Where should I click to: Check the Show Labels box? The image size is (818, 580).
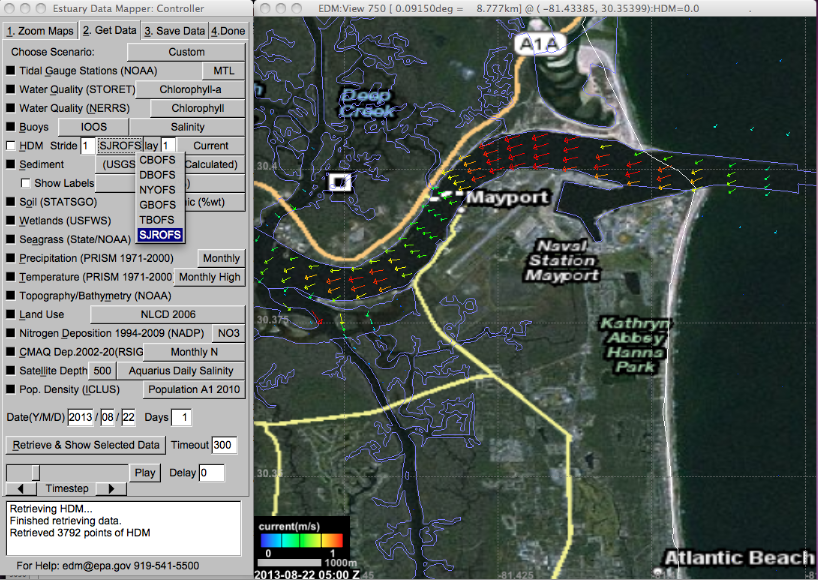[x=26, y=183]
